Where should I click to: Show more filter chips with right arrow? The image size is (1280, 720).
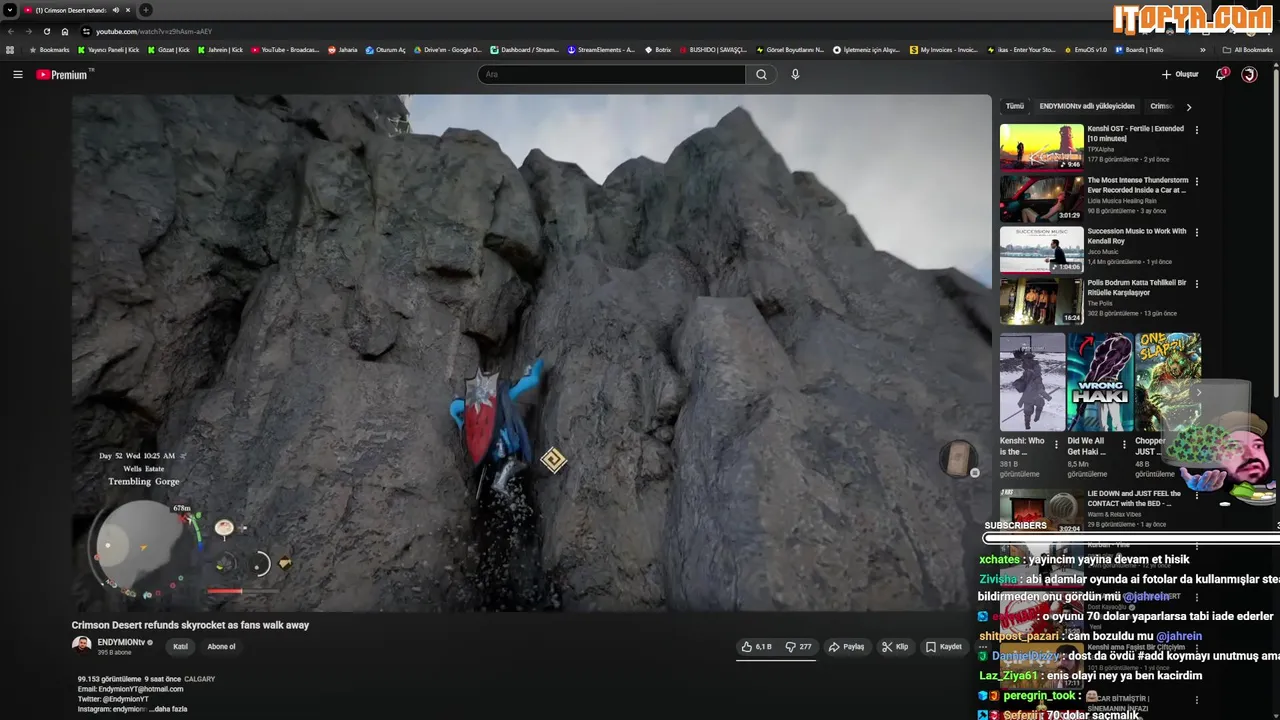click(x=1189, y=106)
